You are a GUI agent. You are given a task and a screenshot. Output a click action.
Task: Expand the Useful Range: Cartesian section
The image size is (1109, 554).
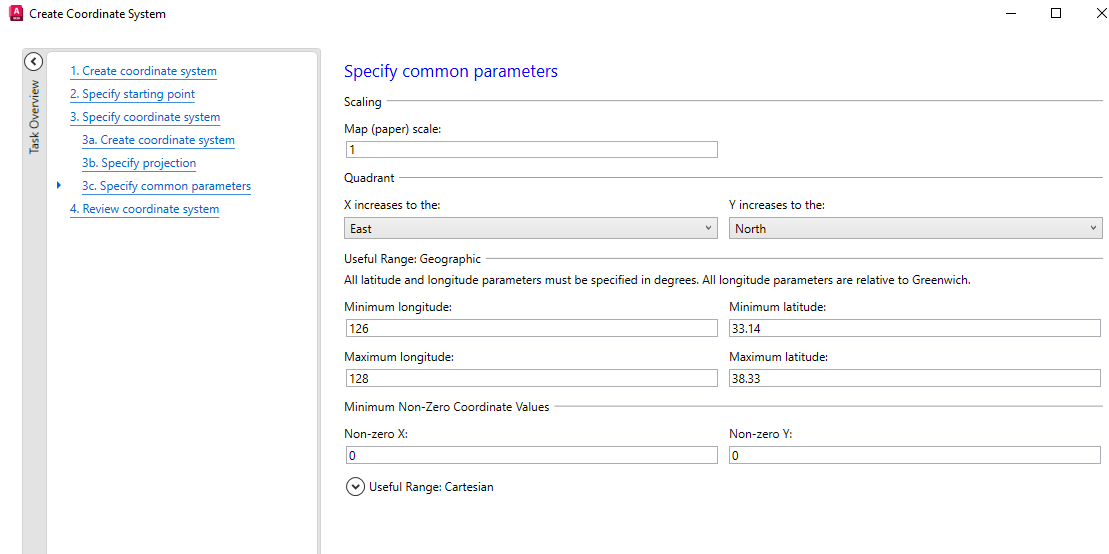pyautogui.click(x=355, y=487)
